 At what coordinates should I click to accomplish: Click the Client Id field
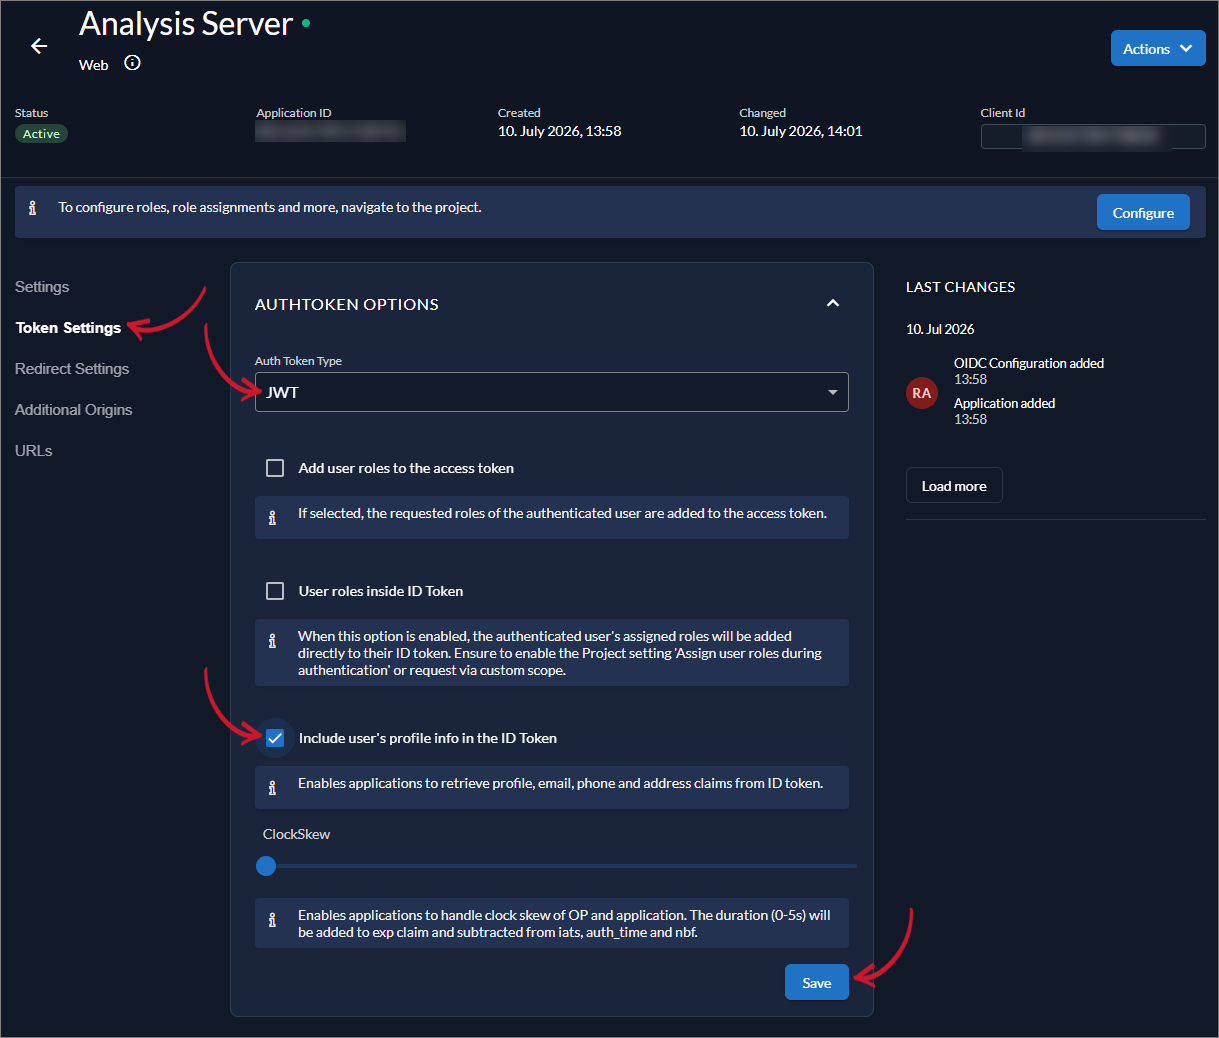[x=1093, y=136]
